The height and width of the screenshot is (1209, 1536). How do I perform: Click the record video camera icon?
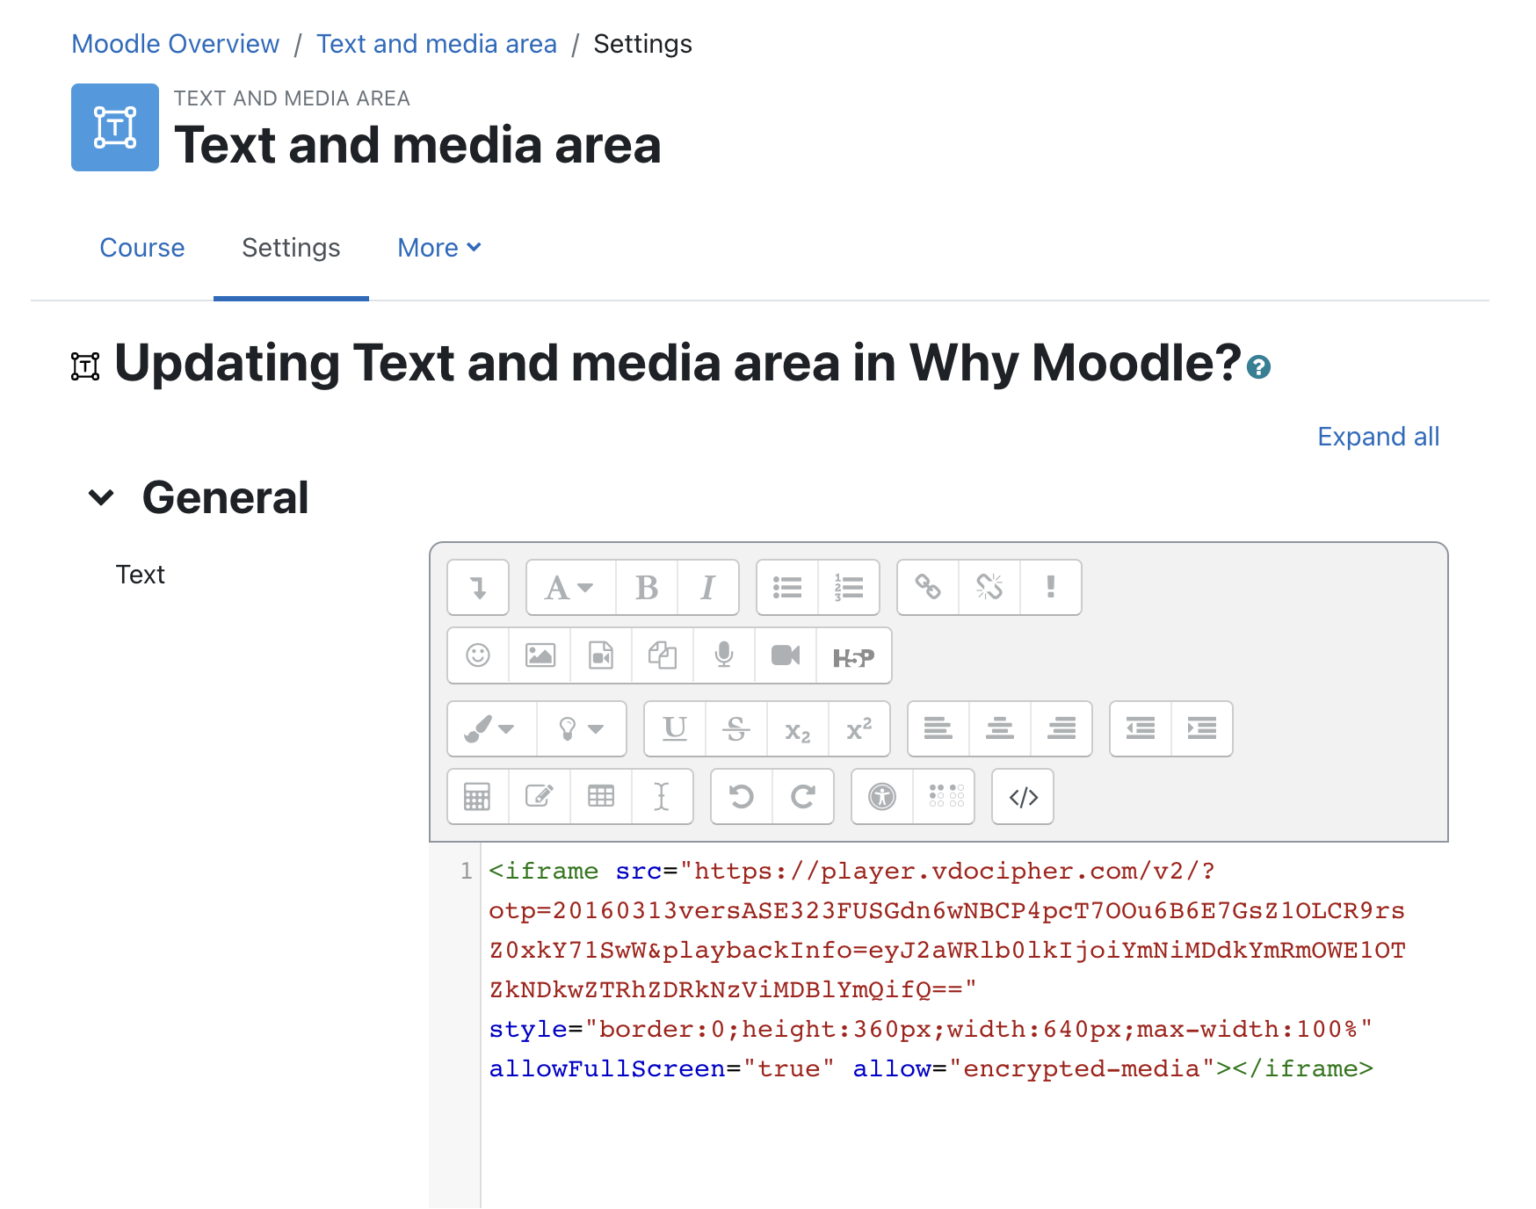pos(785,656)
